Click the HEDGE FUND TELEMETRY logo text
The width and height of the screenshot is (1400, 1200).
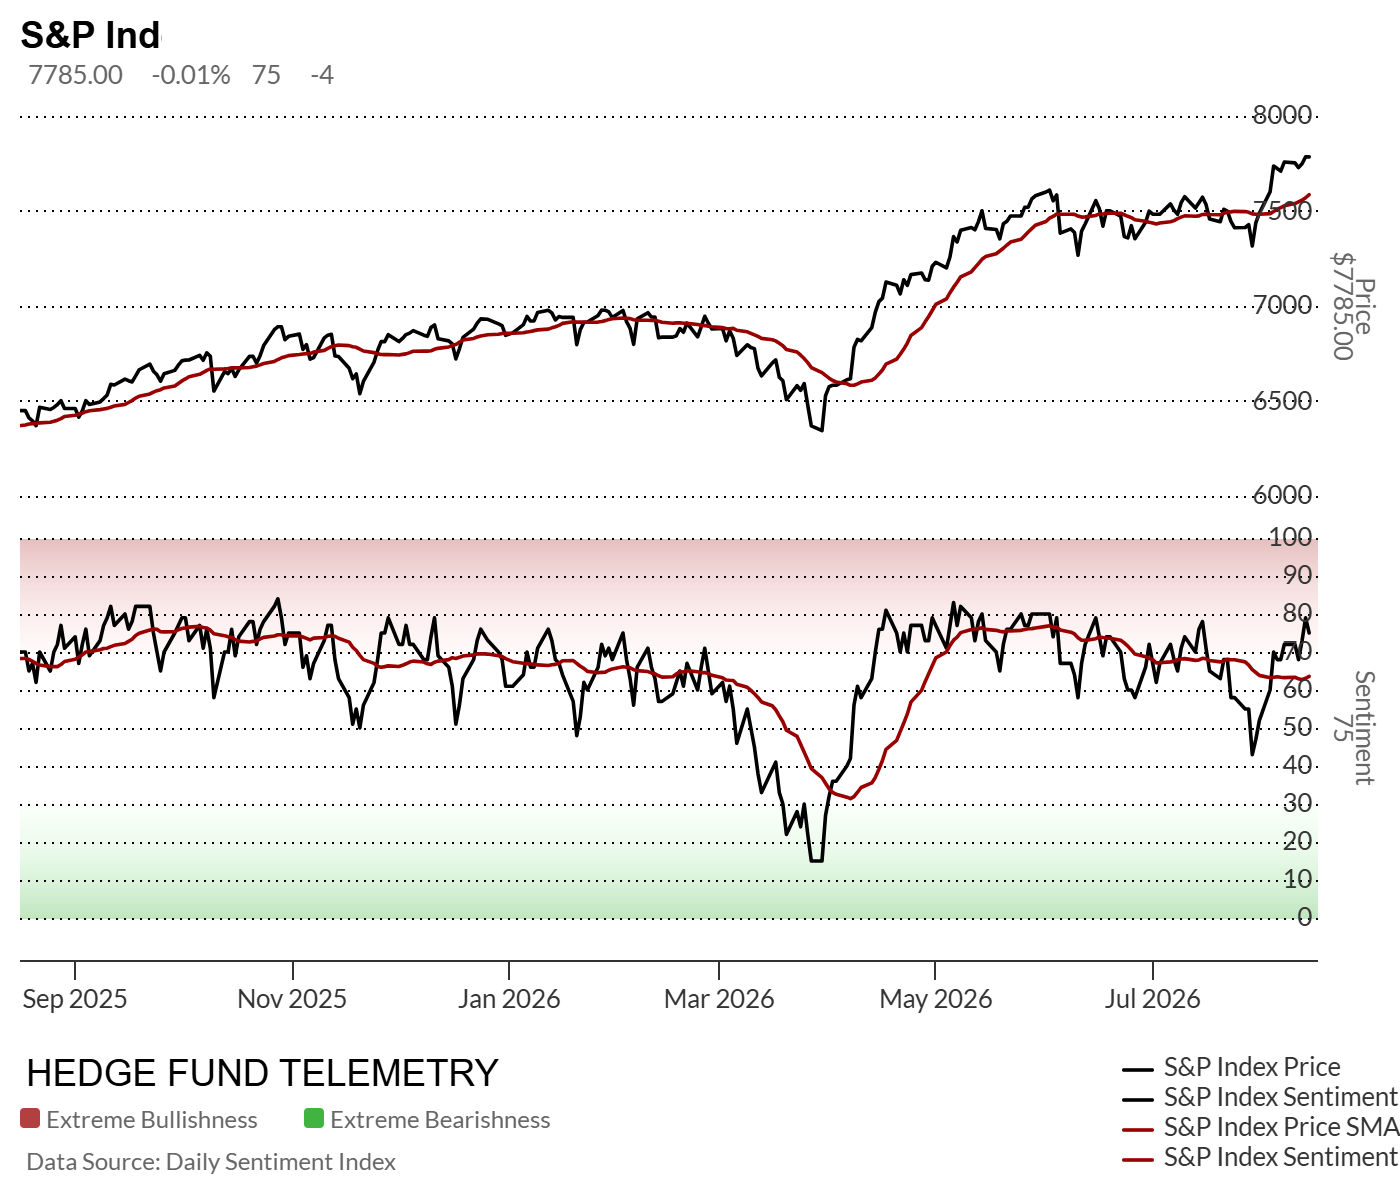tap(262, 1073)
